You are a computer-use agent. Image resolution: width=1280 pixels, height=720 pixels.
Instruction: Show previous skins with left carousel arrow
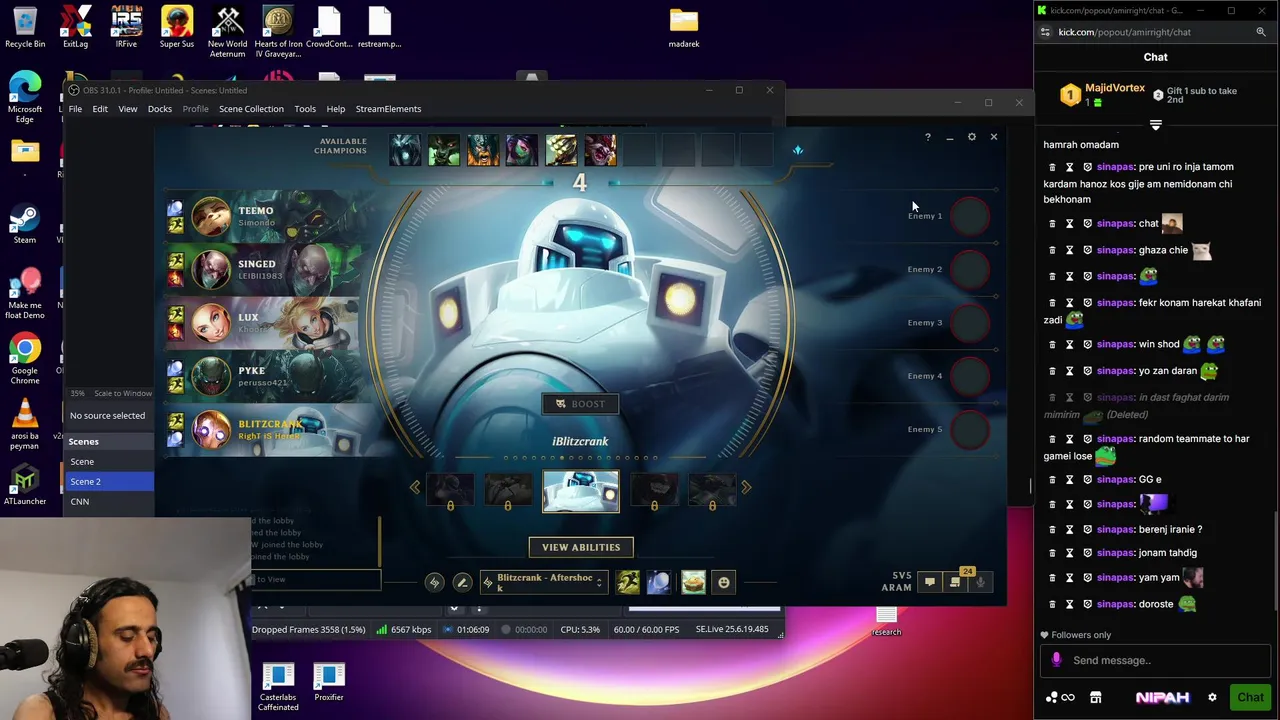[415, 487]
